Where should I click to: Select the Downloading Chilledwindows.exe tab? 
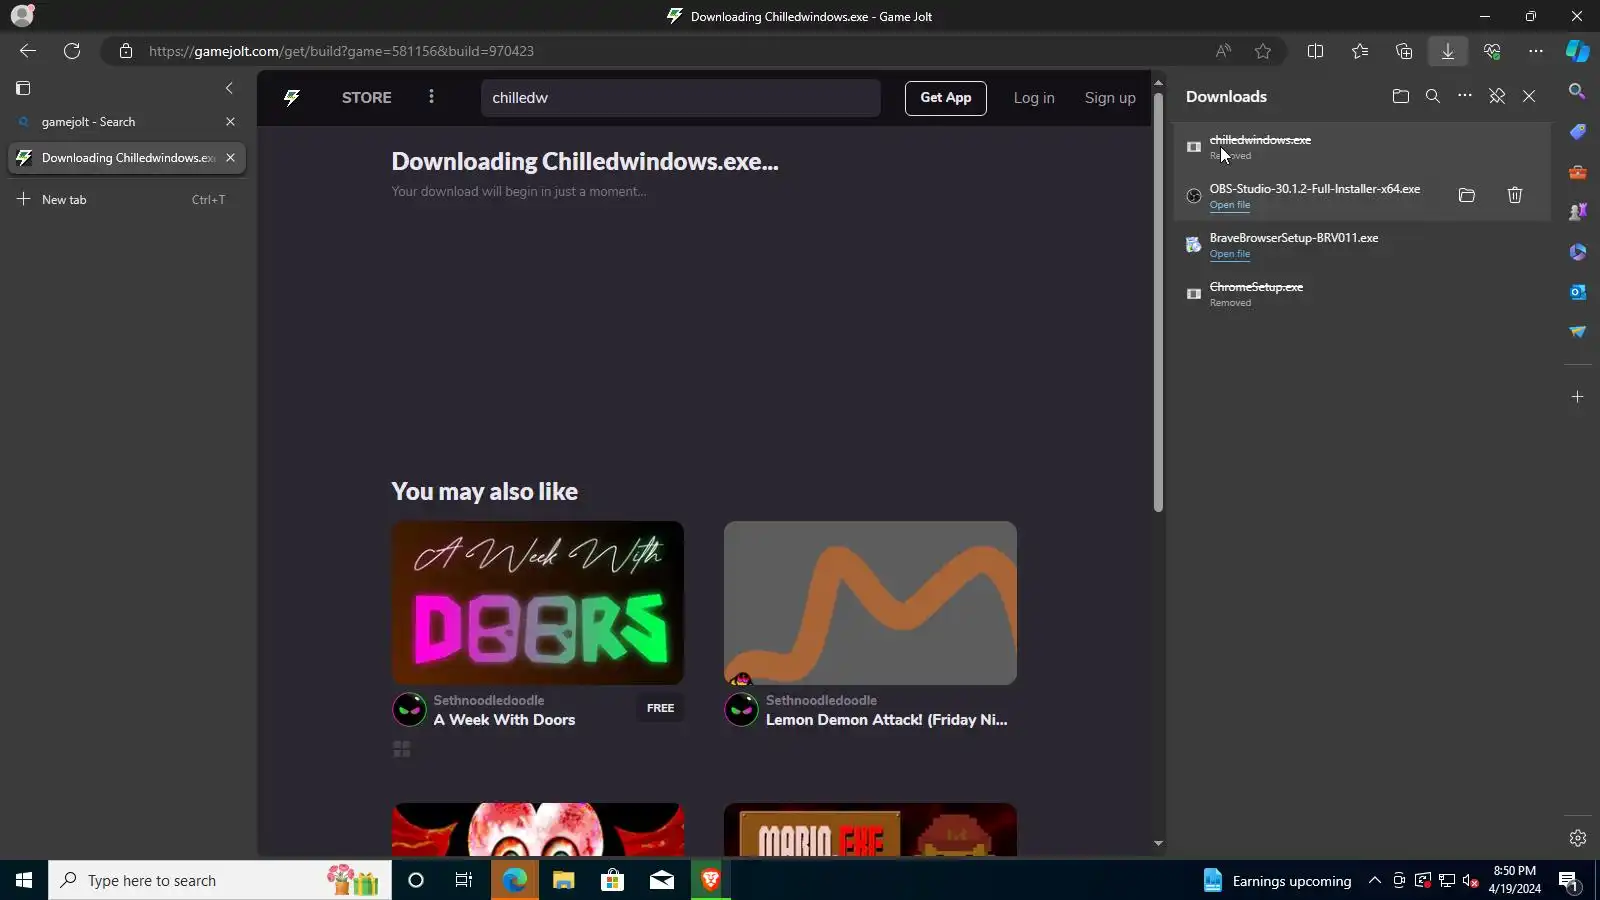point(127,158)
